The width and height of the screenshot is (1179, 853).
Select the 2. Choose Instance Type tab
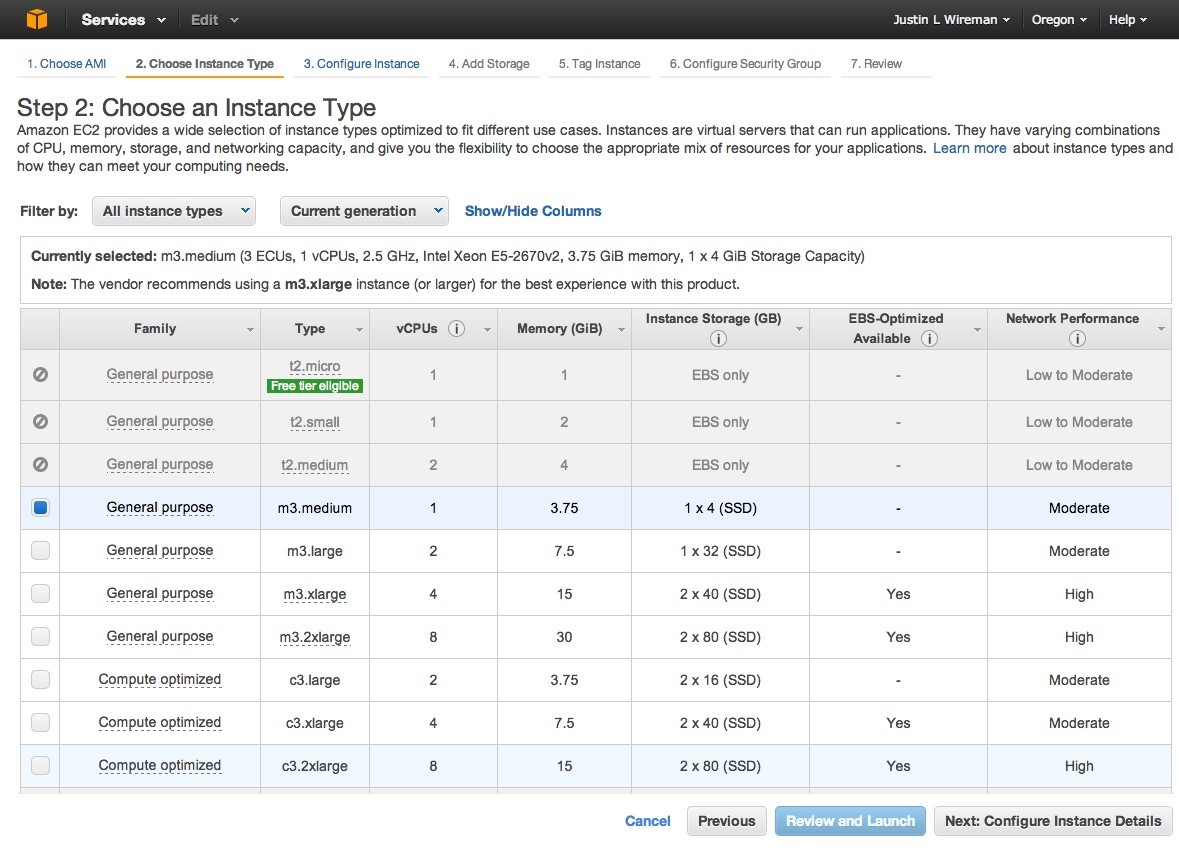click(205, 64)
